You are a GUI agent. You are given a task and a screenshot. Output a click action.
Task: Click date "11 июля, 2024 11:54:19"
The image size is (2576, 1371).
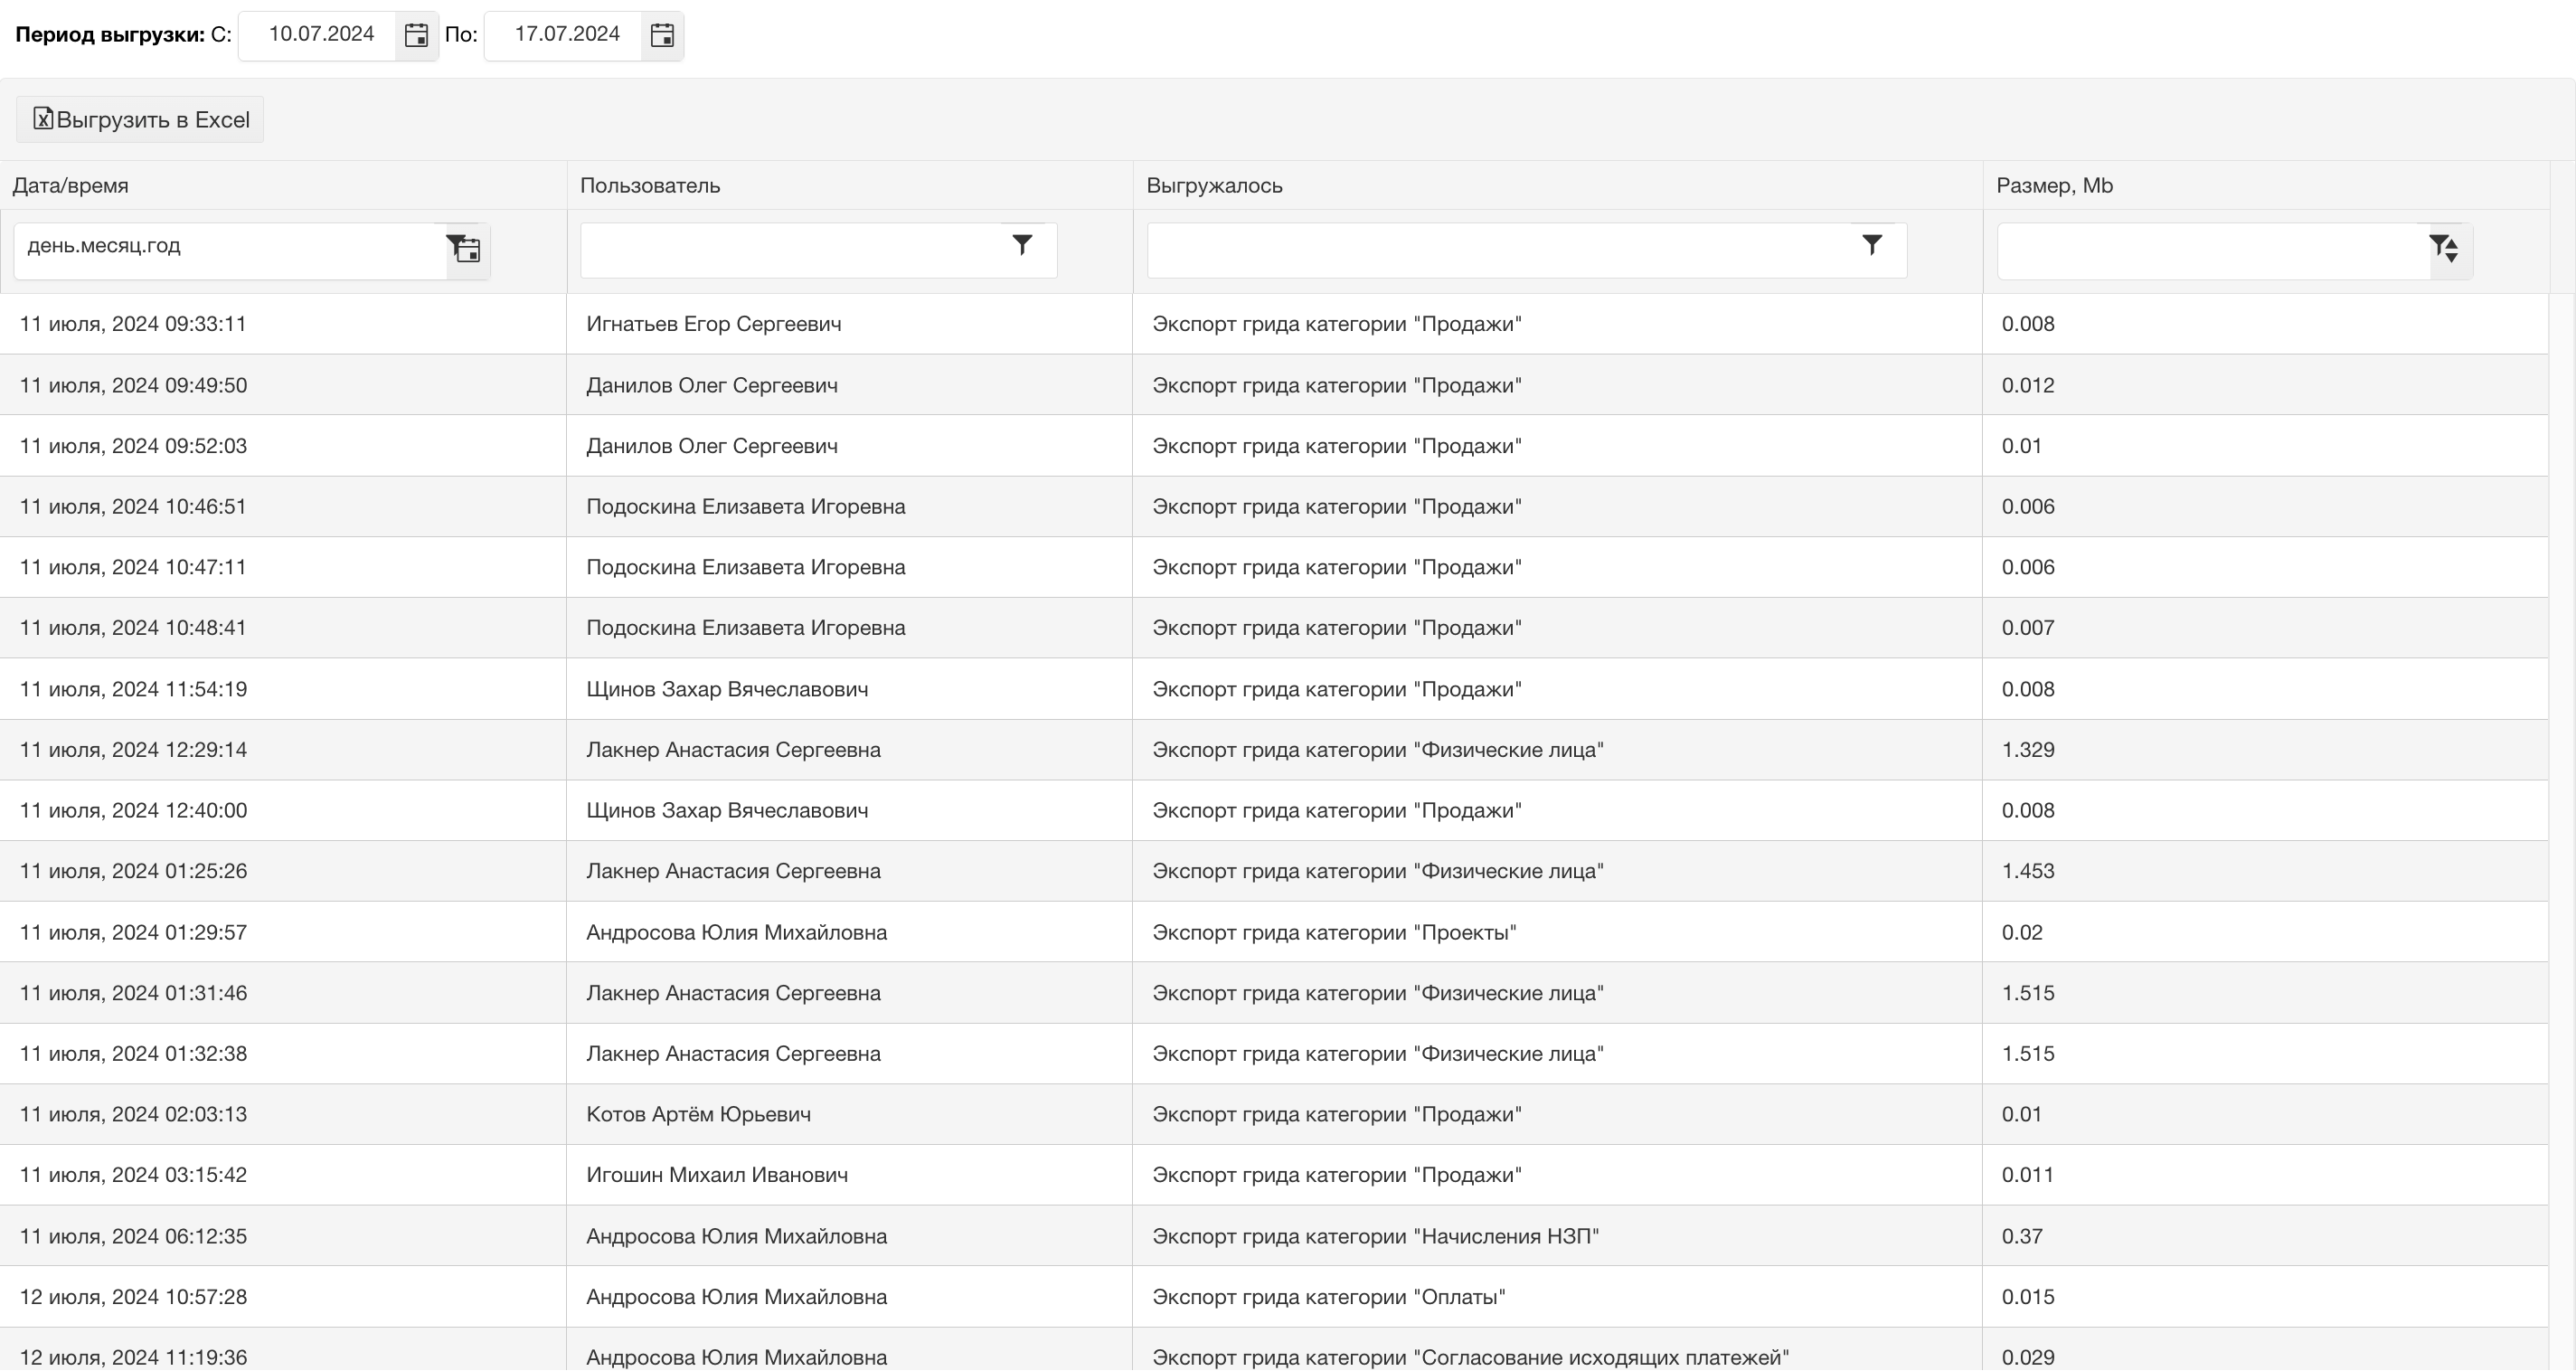click(133, 689)
